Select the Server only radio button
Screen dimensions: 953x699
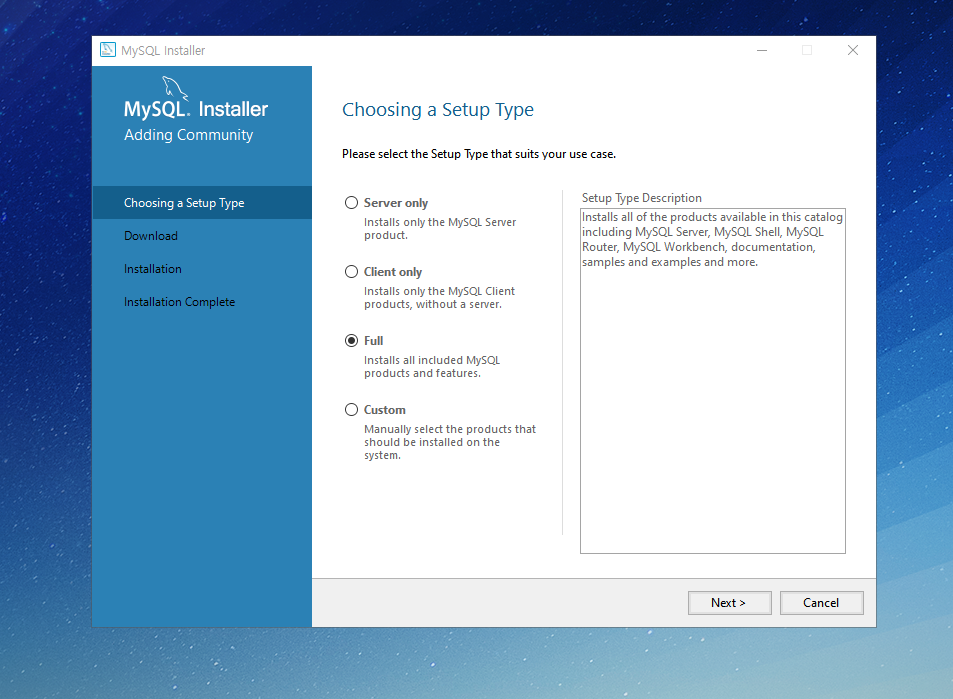tap(351, 202)
